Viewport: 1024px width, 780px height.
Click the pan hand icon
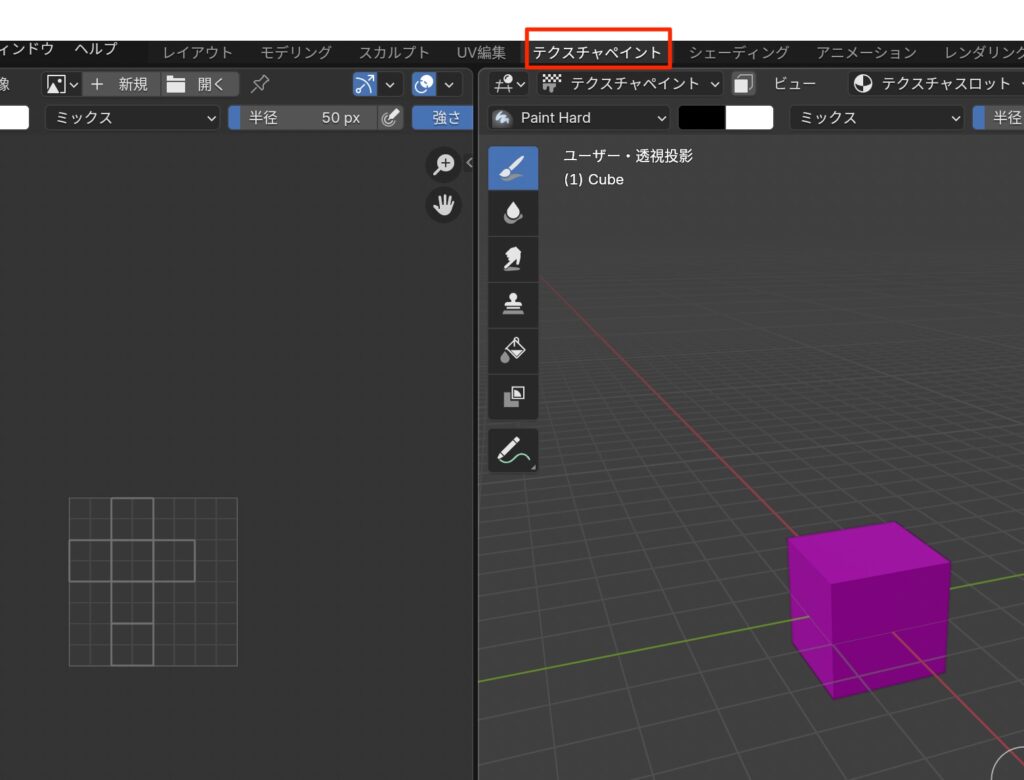pyautogui.click(x=443, y=206)
